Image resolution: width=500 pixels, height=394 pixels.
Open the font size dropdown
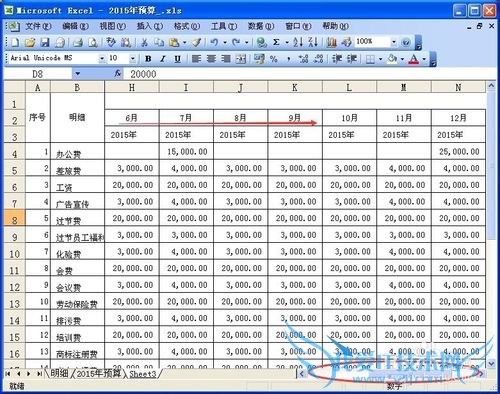click(133, 59)
